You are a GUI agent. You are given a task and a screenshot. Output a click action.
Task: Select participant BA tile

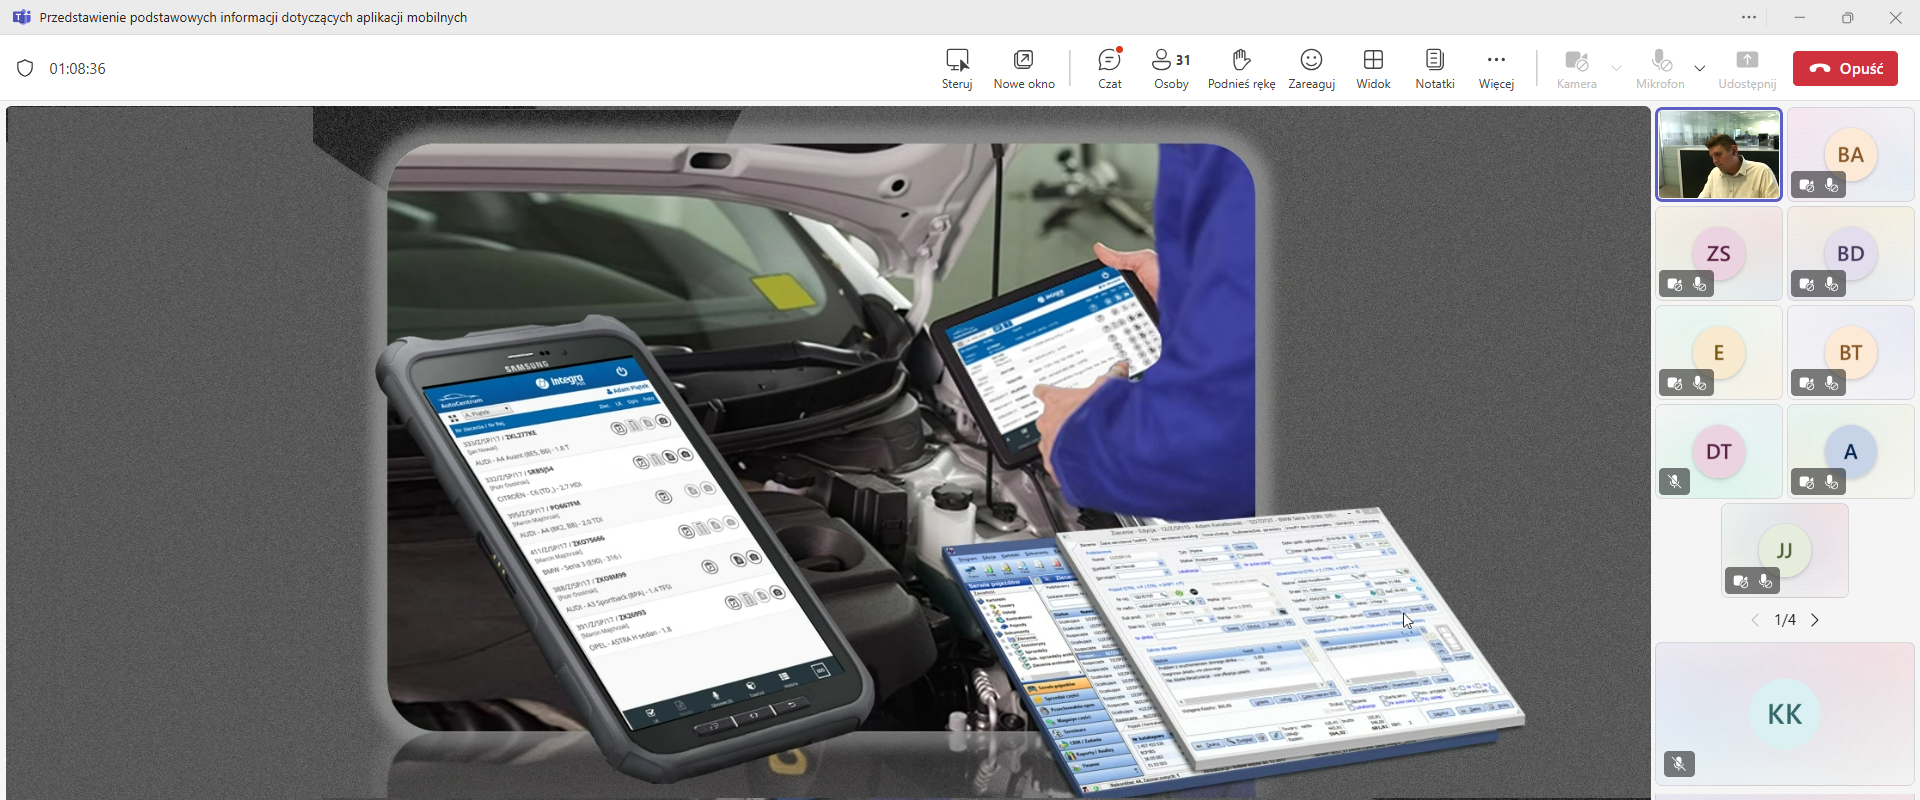click(x=1851, y=155)
